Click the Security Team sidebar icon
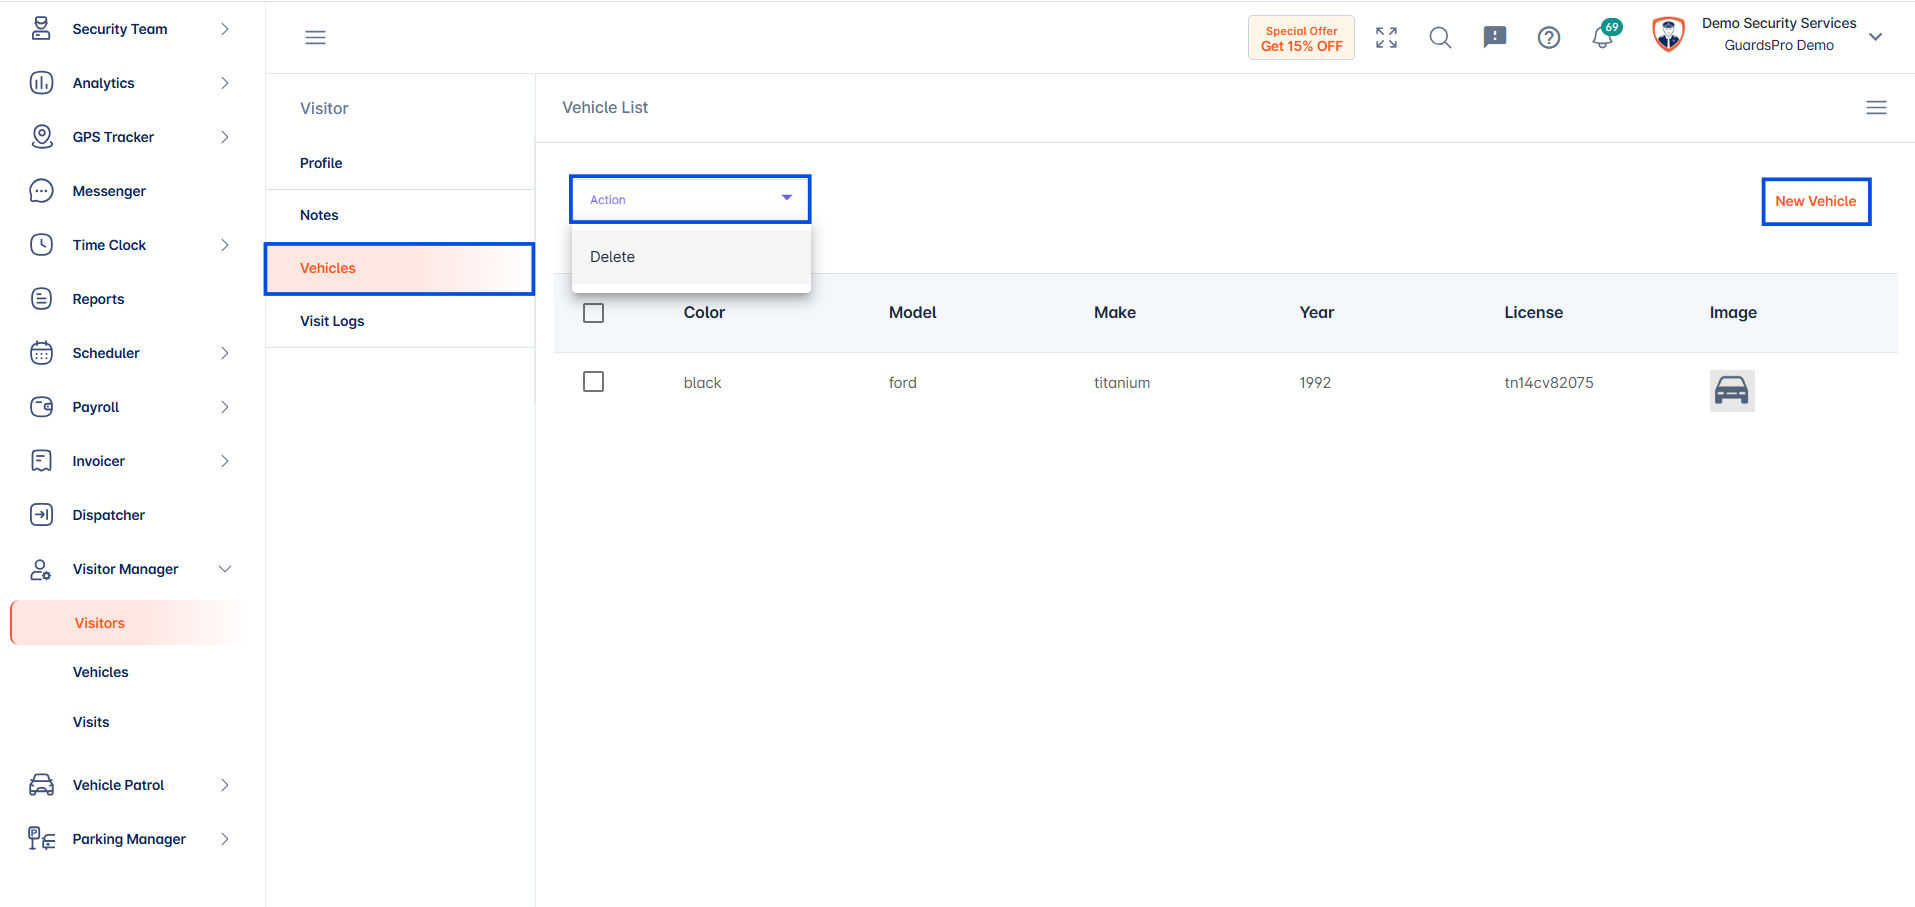Screen dimensions: 1915x907 pos(41,29)
